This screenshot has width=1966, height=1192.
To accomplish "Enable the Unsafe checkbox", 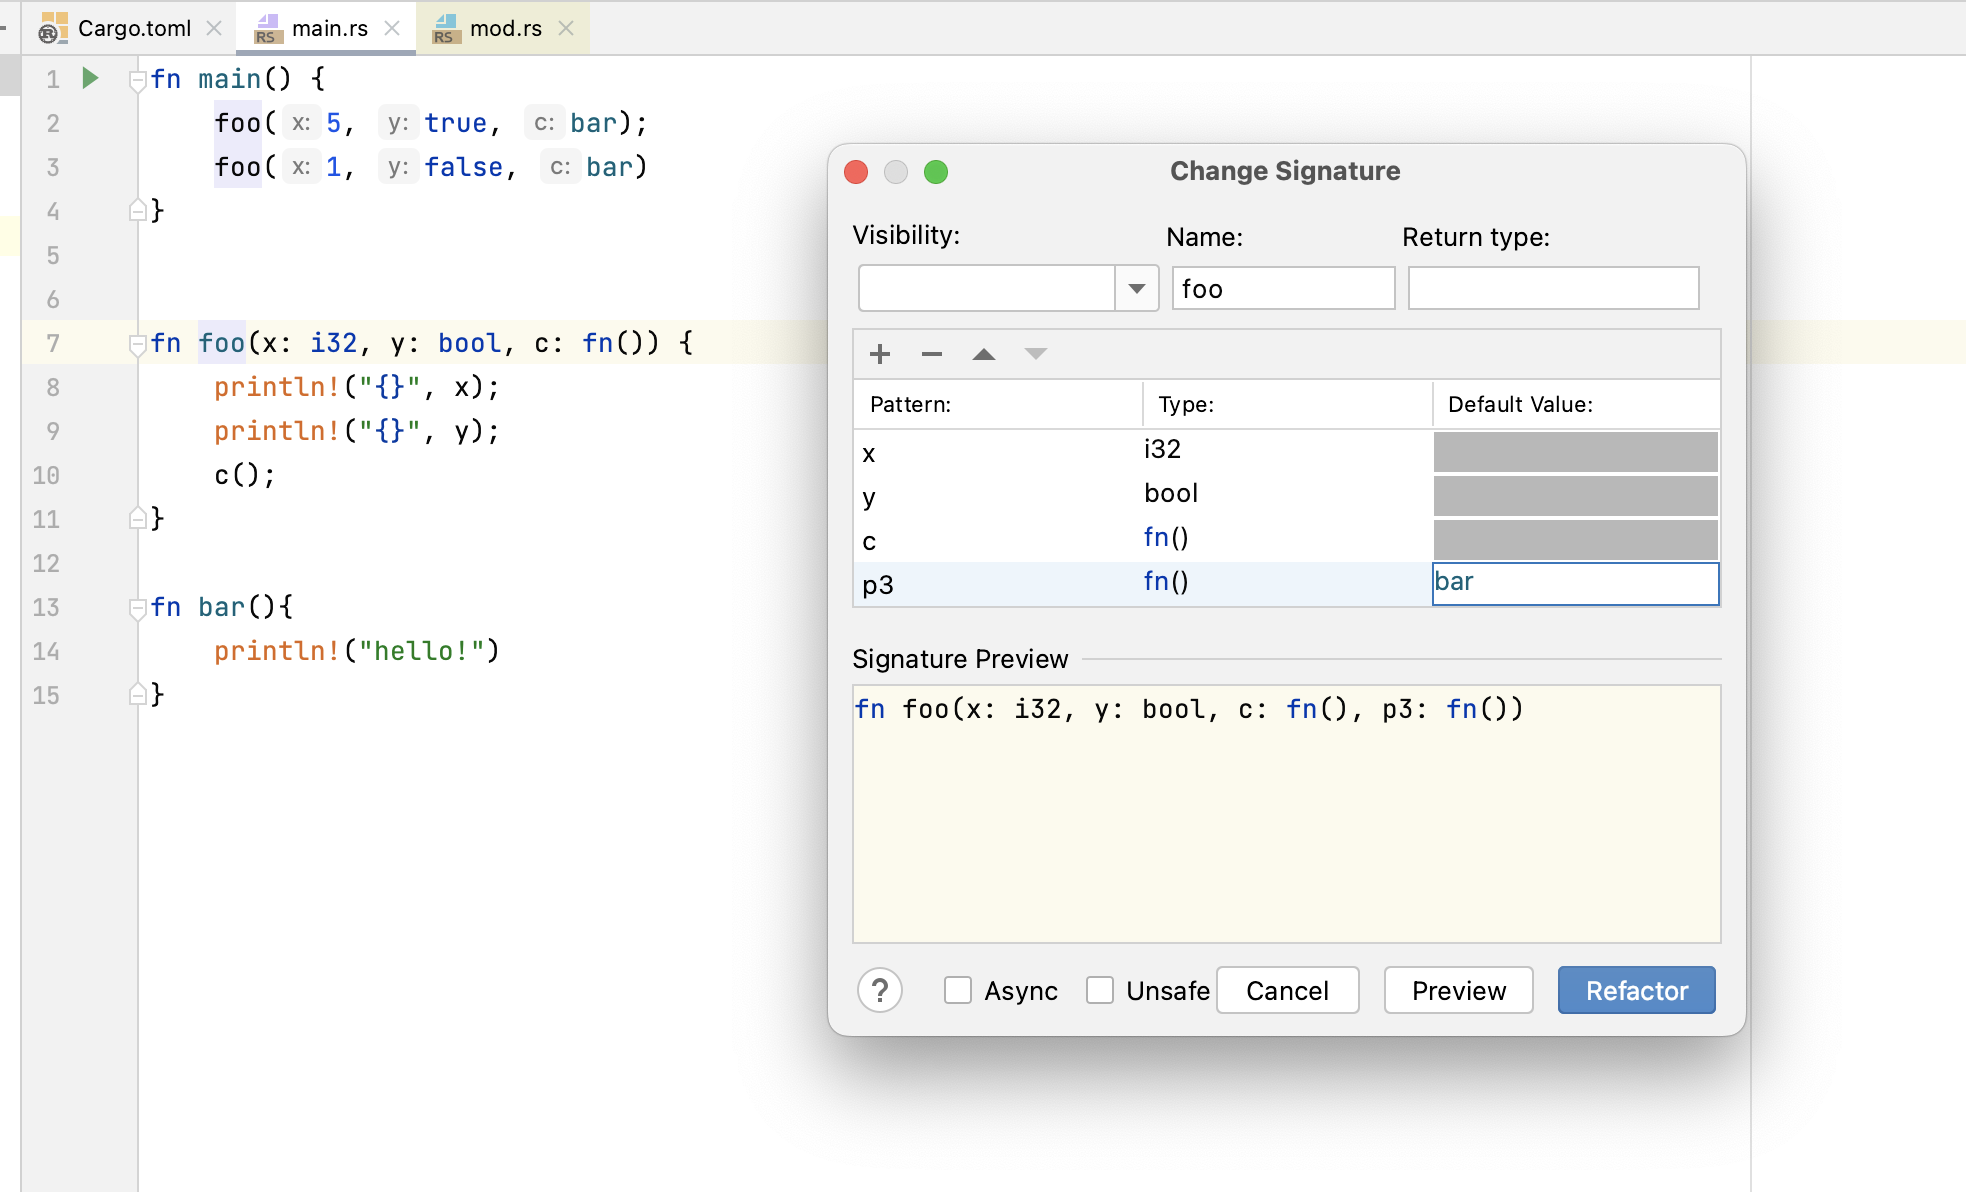I will pos(1099,990).
